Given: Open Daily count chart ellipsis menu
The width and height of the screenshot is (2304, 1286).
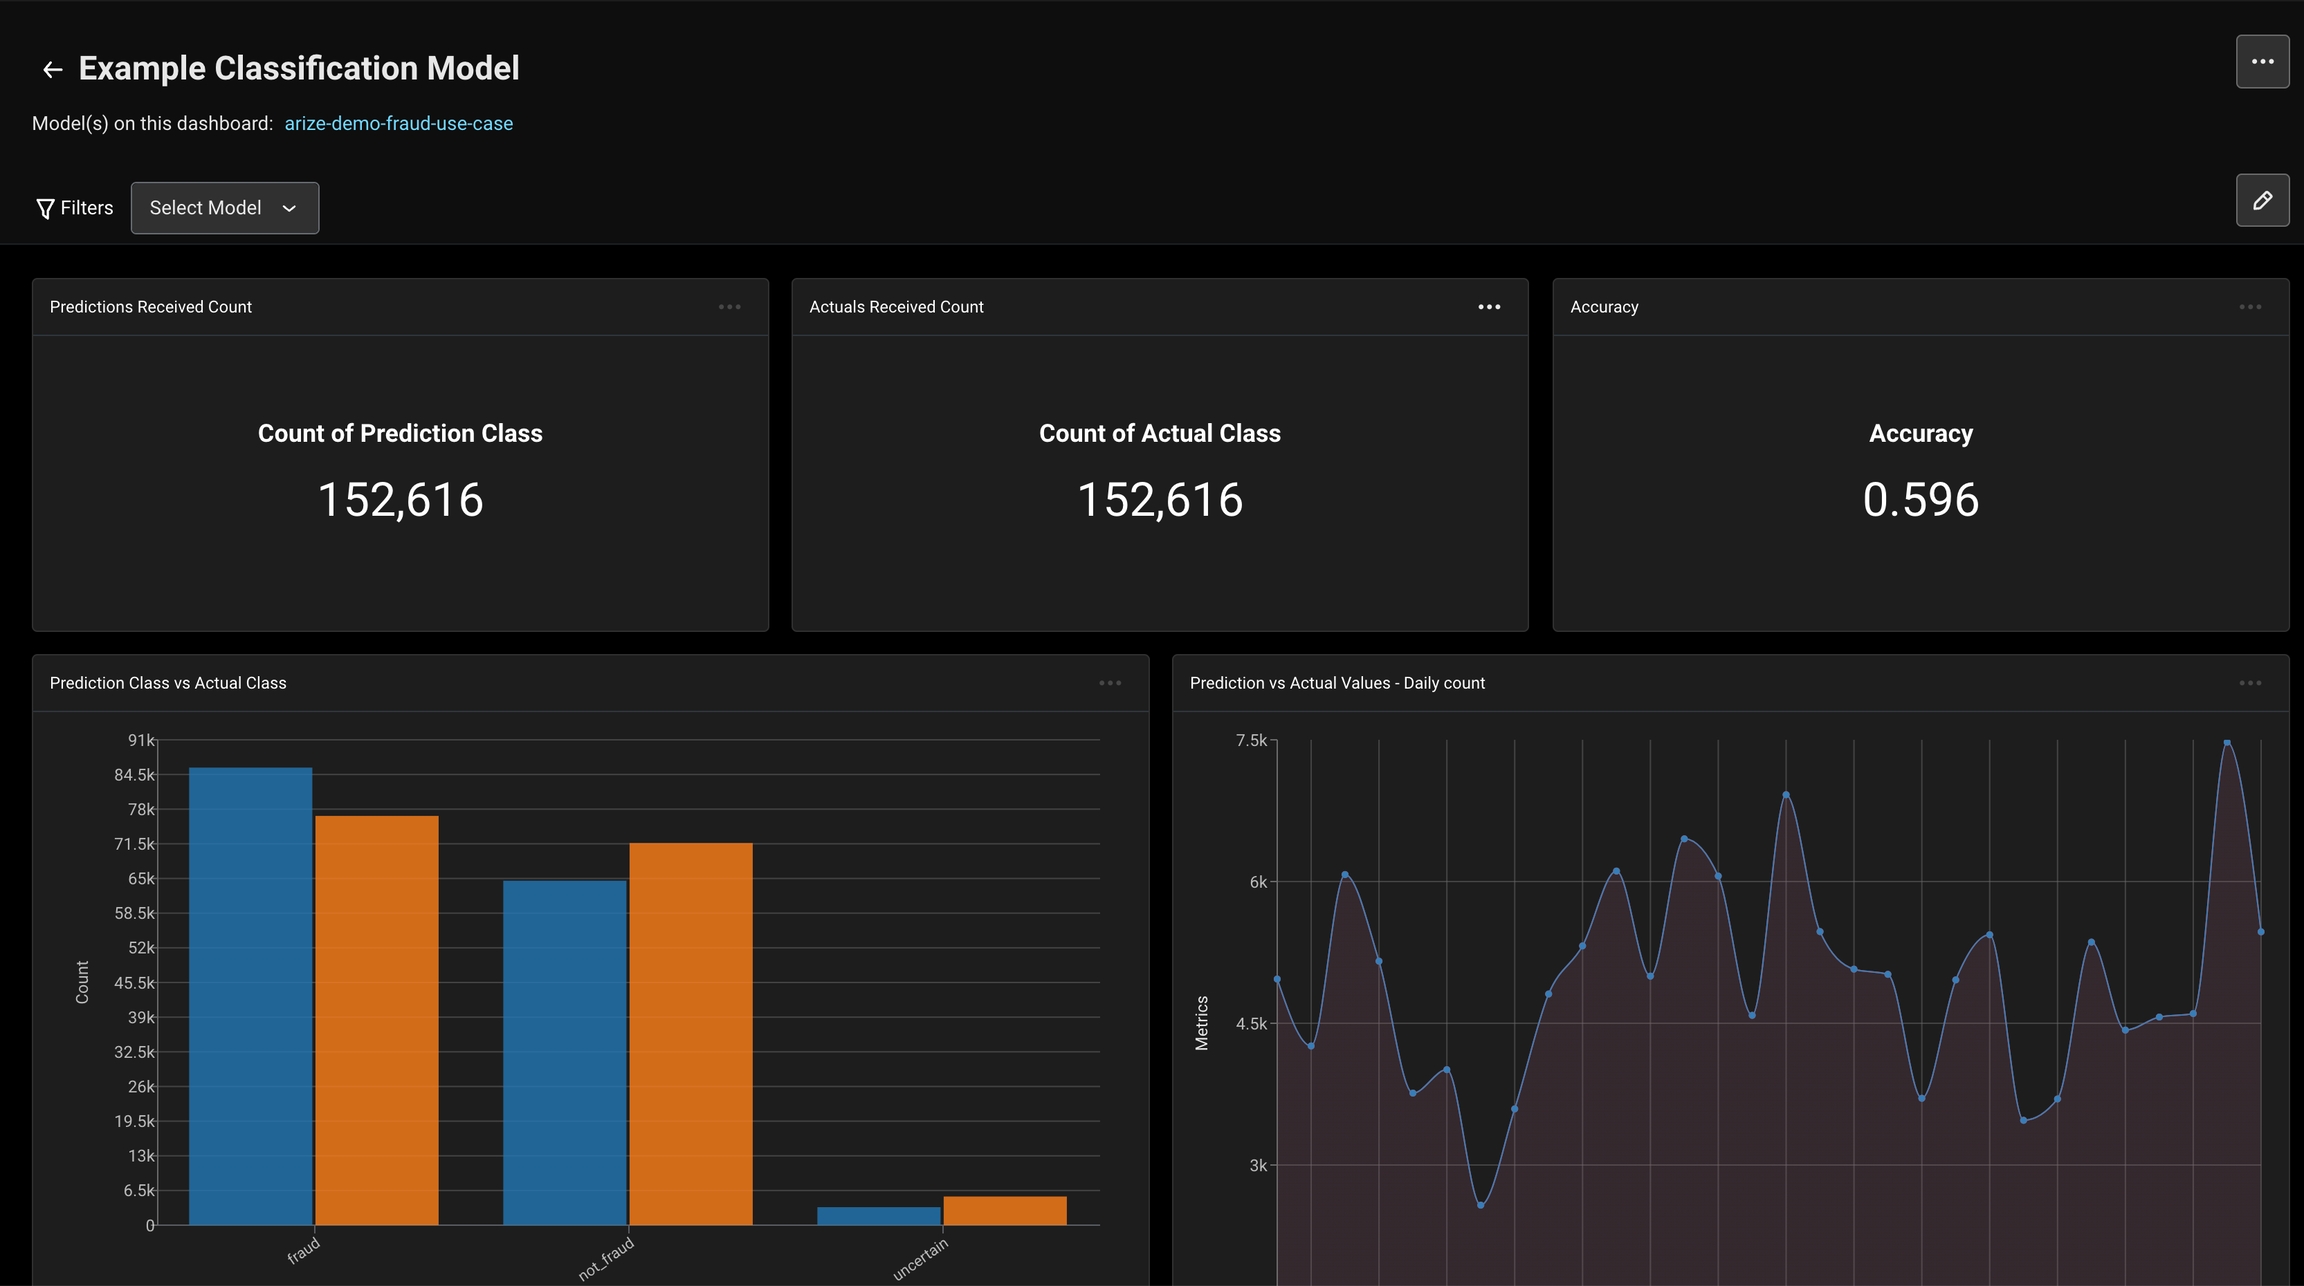Looking at the screenshot, I should pyautogui.click(x=2250, y=683).
